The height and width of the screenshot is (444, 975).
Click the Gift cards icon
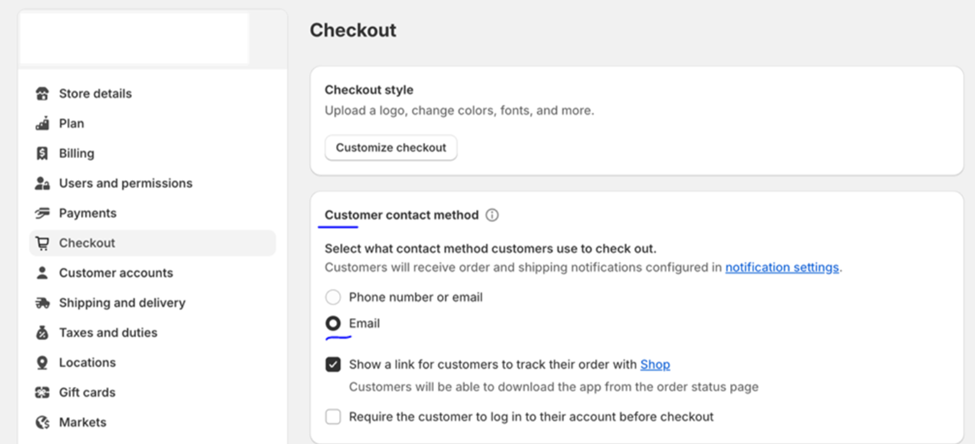point(42,392)
